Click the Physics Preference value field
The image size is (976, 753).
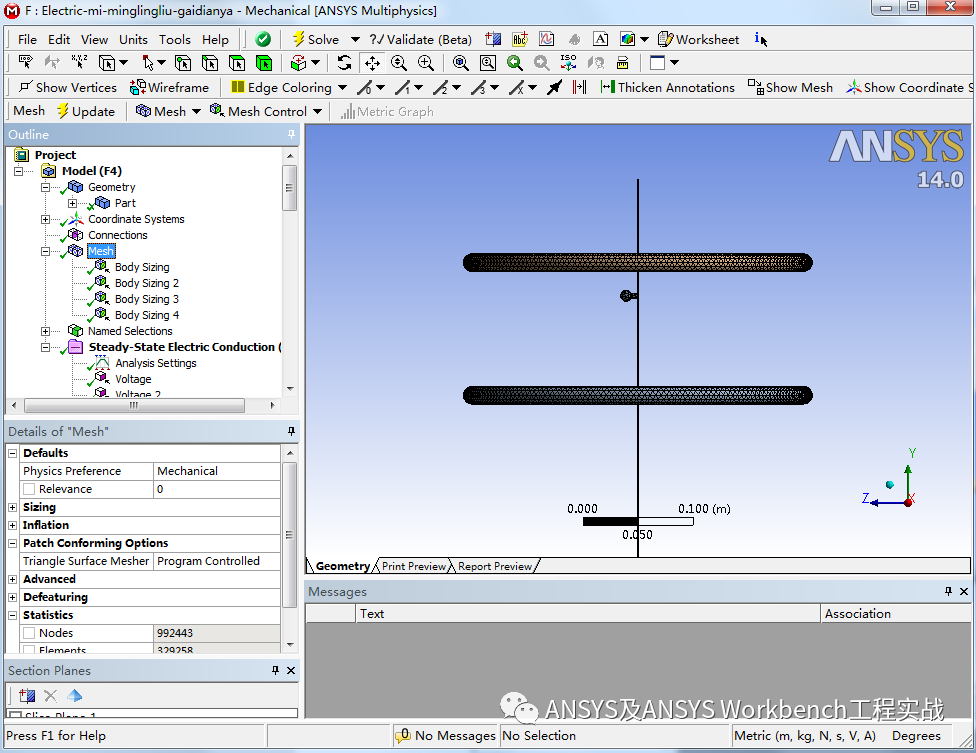[x=217, y=471]
